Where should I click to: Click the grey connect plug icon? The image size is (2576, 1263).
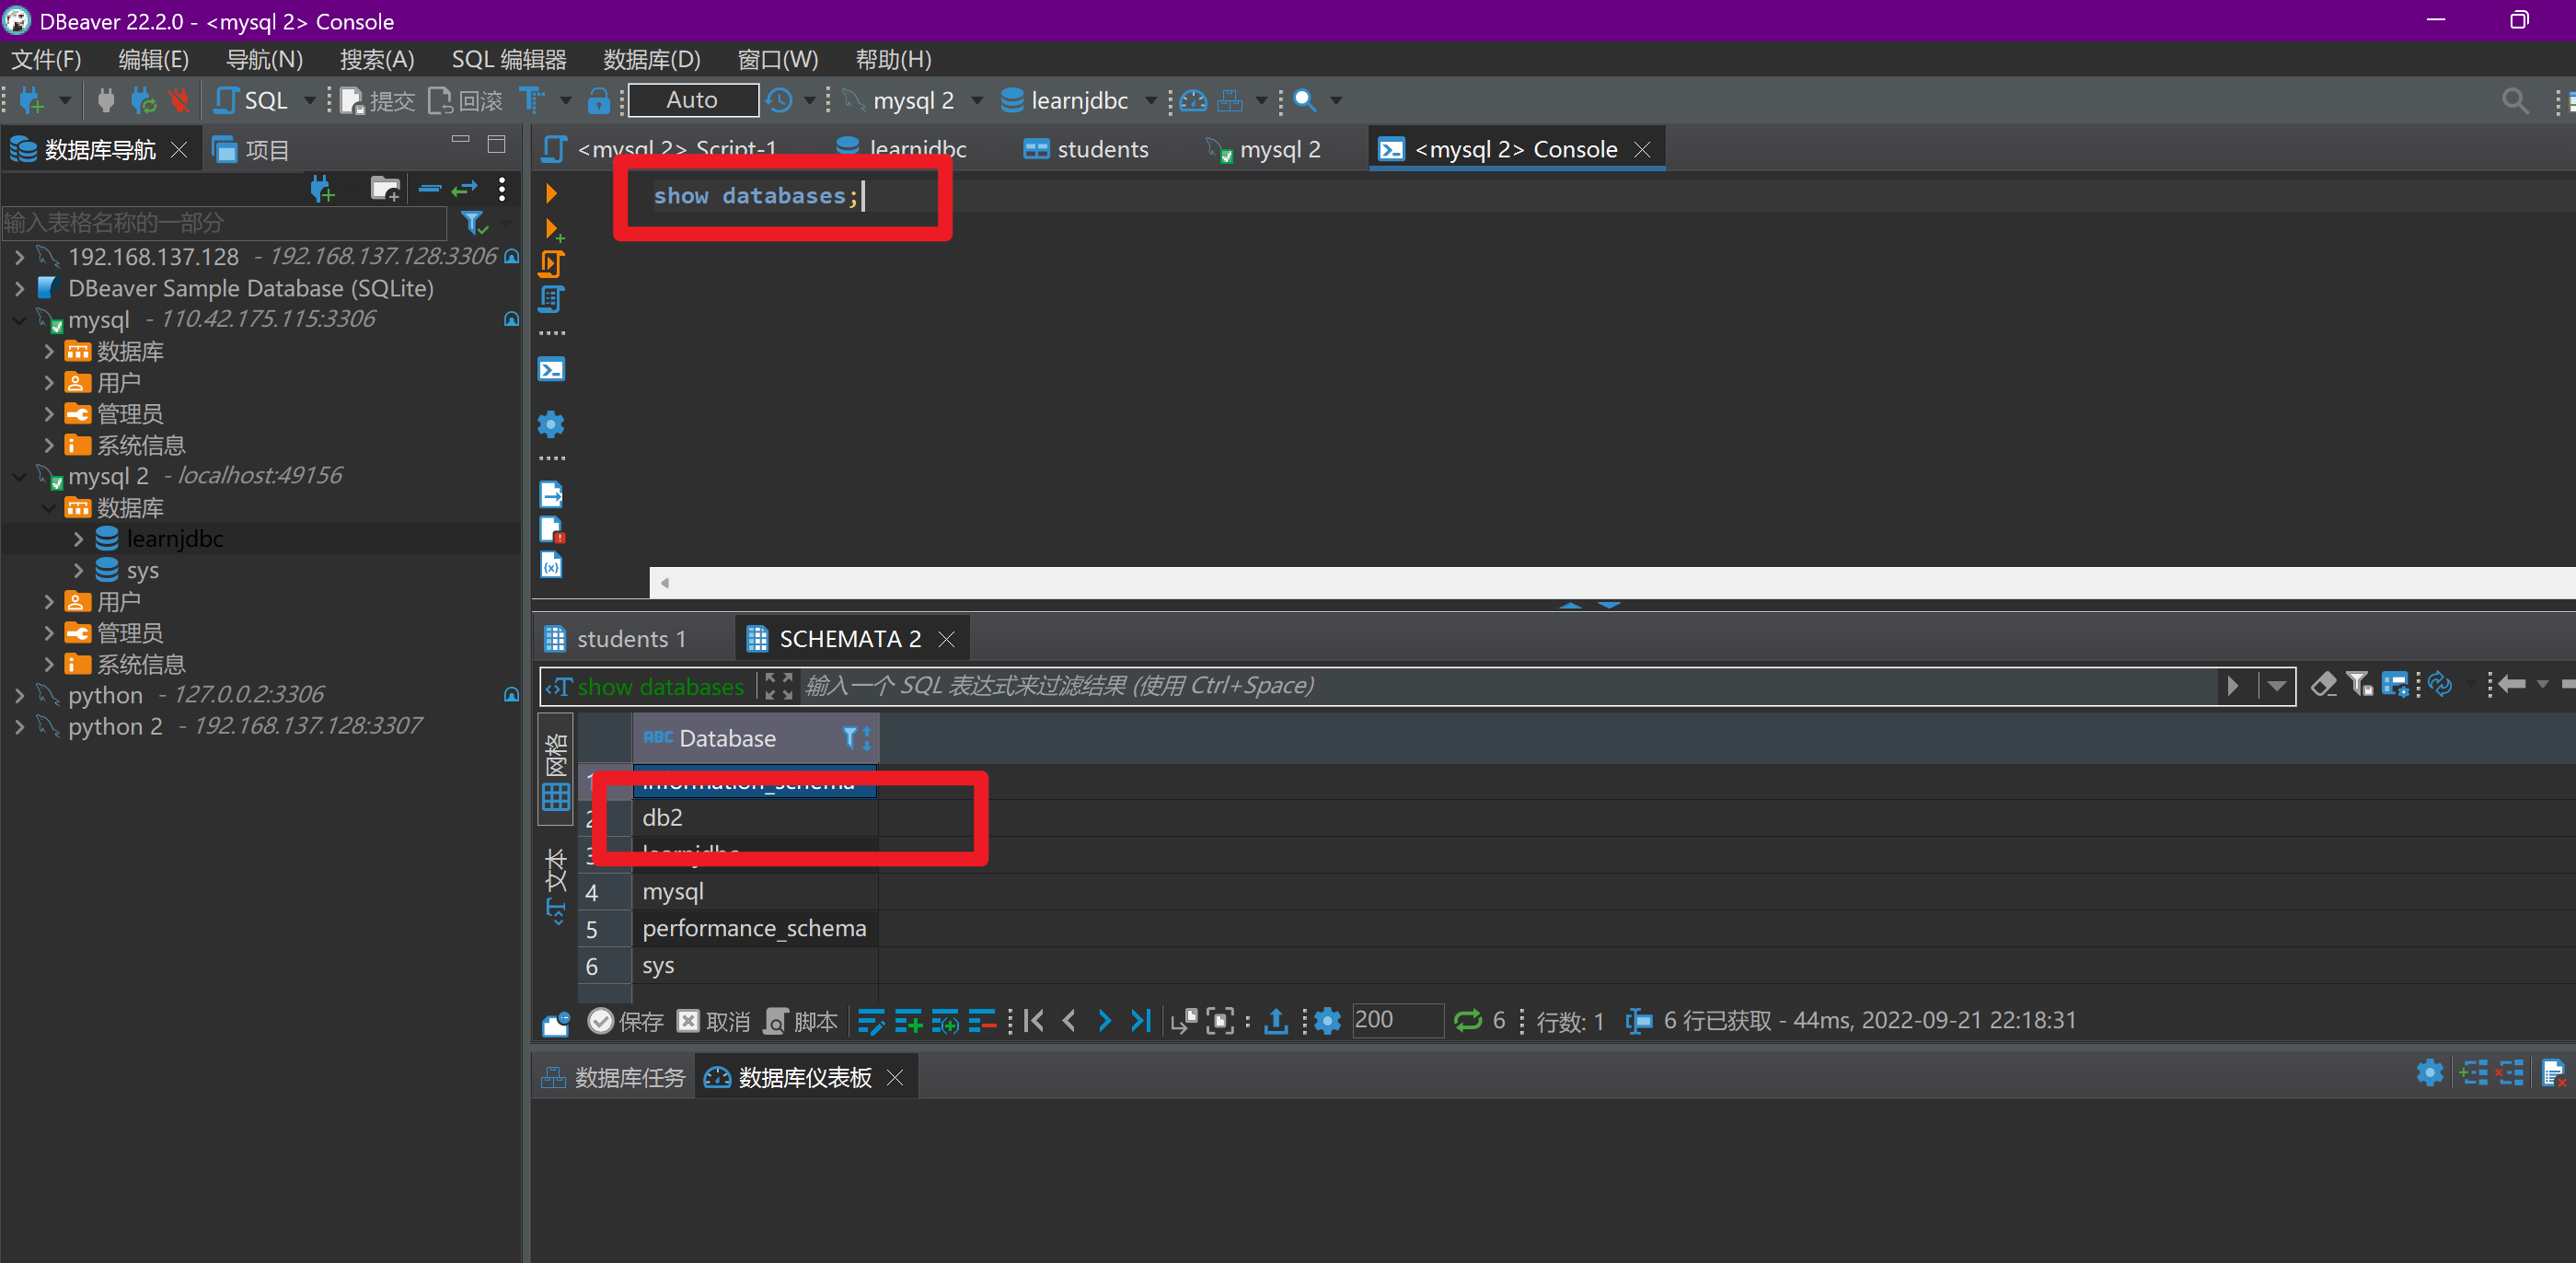(x=106, y=100)
